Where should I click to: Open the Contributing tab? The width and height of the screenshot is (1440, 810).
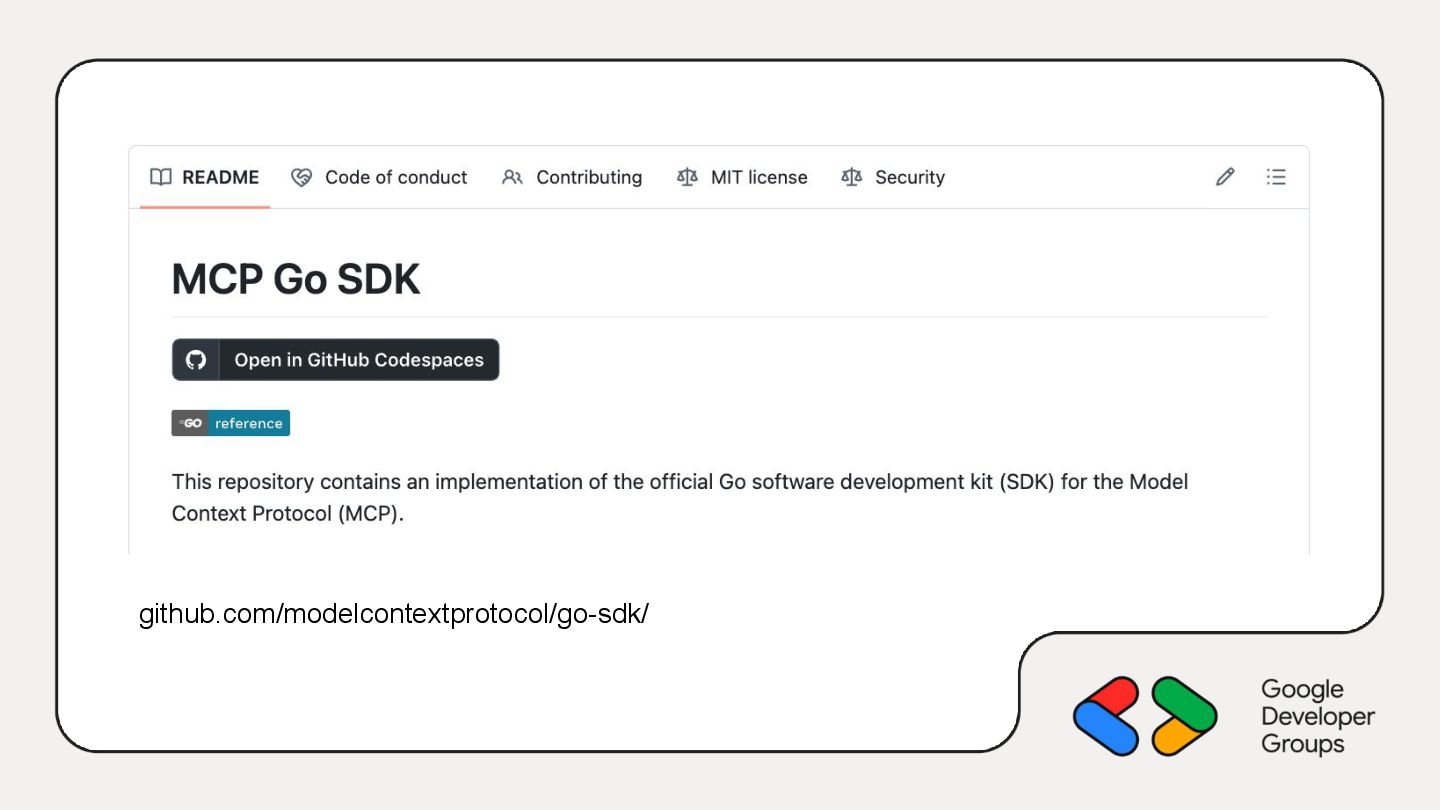pos(572,177)
